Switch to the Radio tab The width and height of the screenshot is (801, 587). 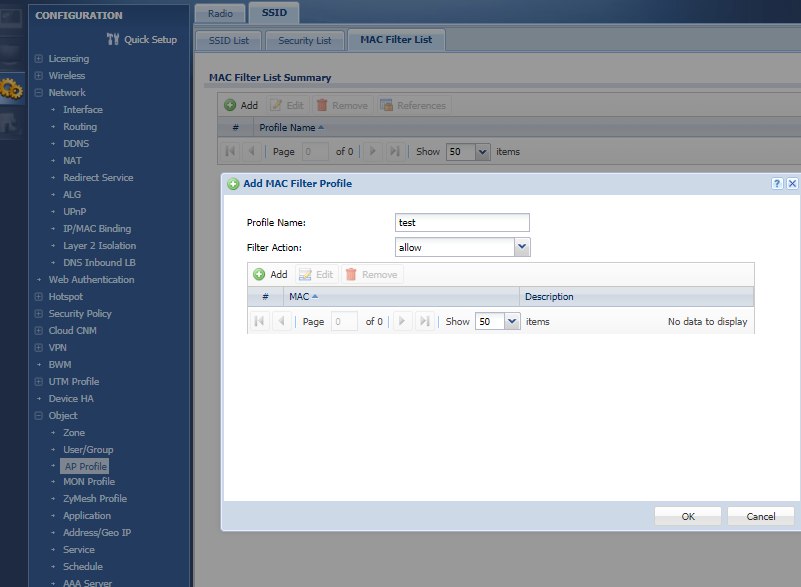220,13
